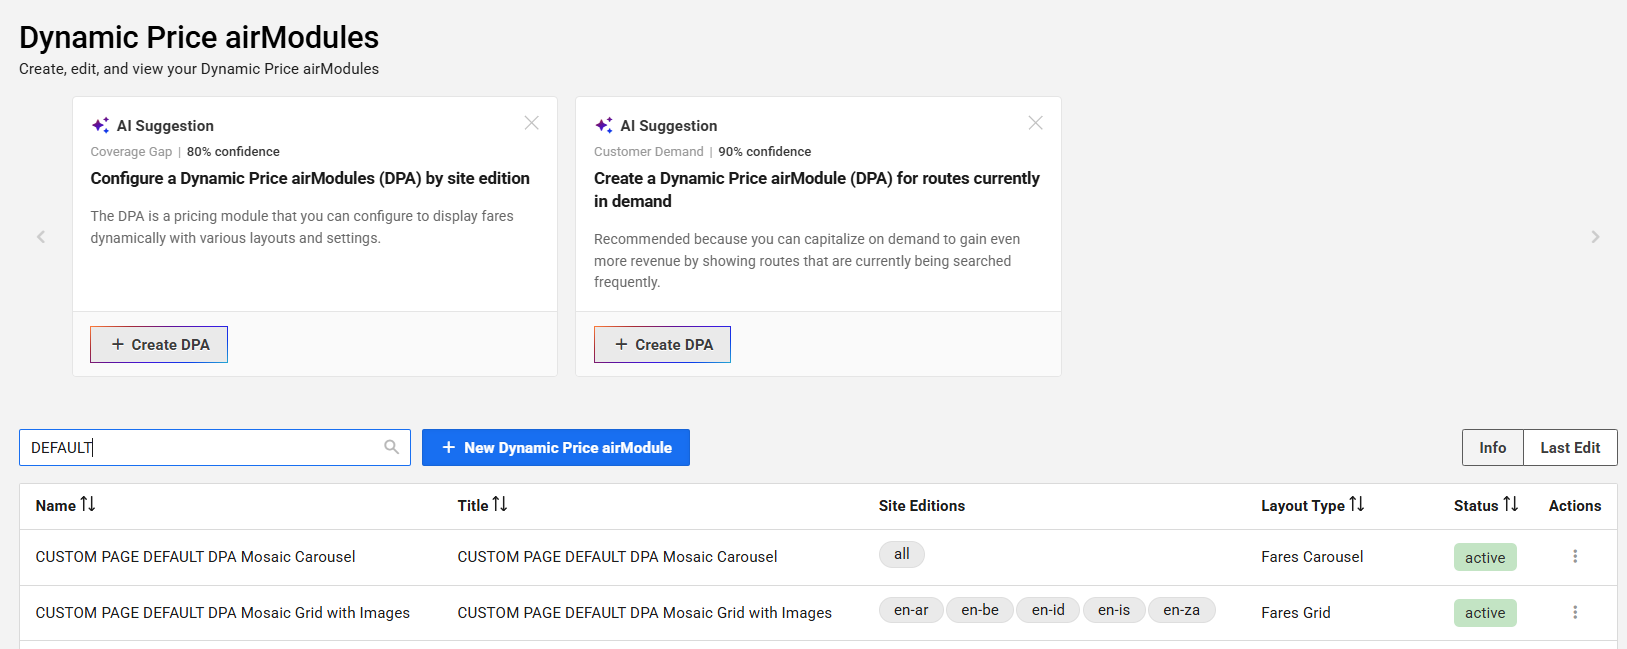Close the Coverage Gap AI suggestion card

[x=532, y=123]
